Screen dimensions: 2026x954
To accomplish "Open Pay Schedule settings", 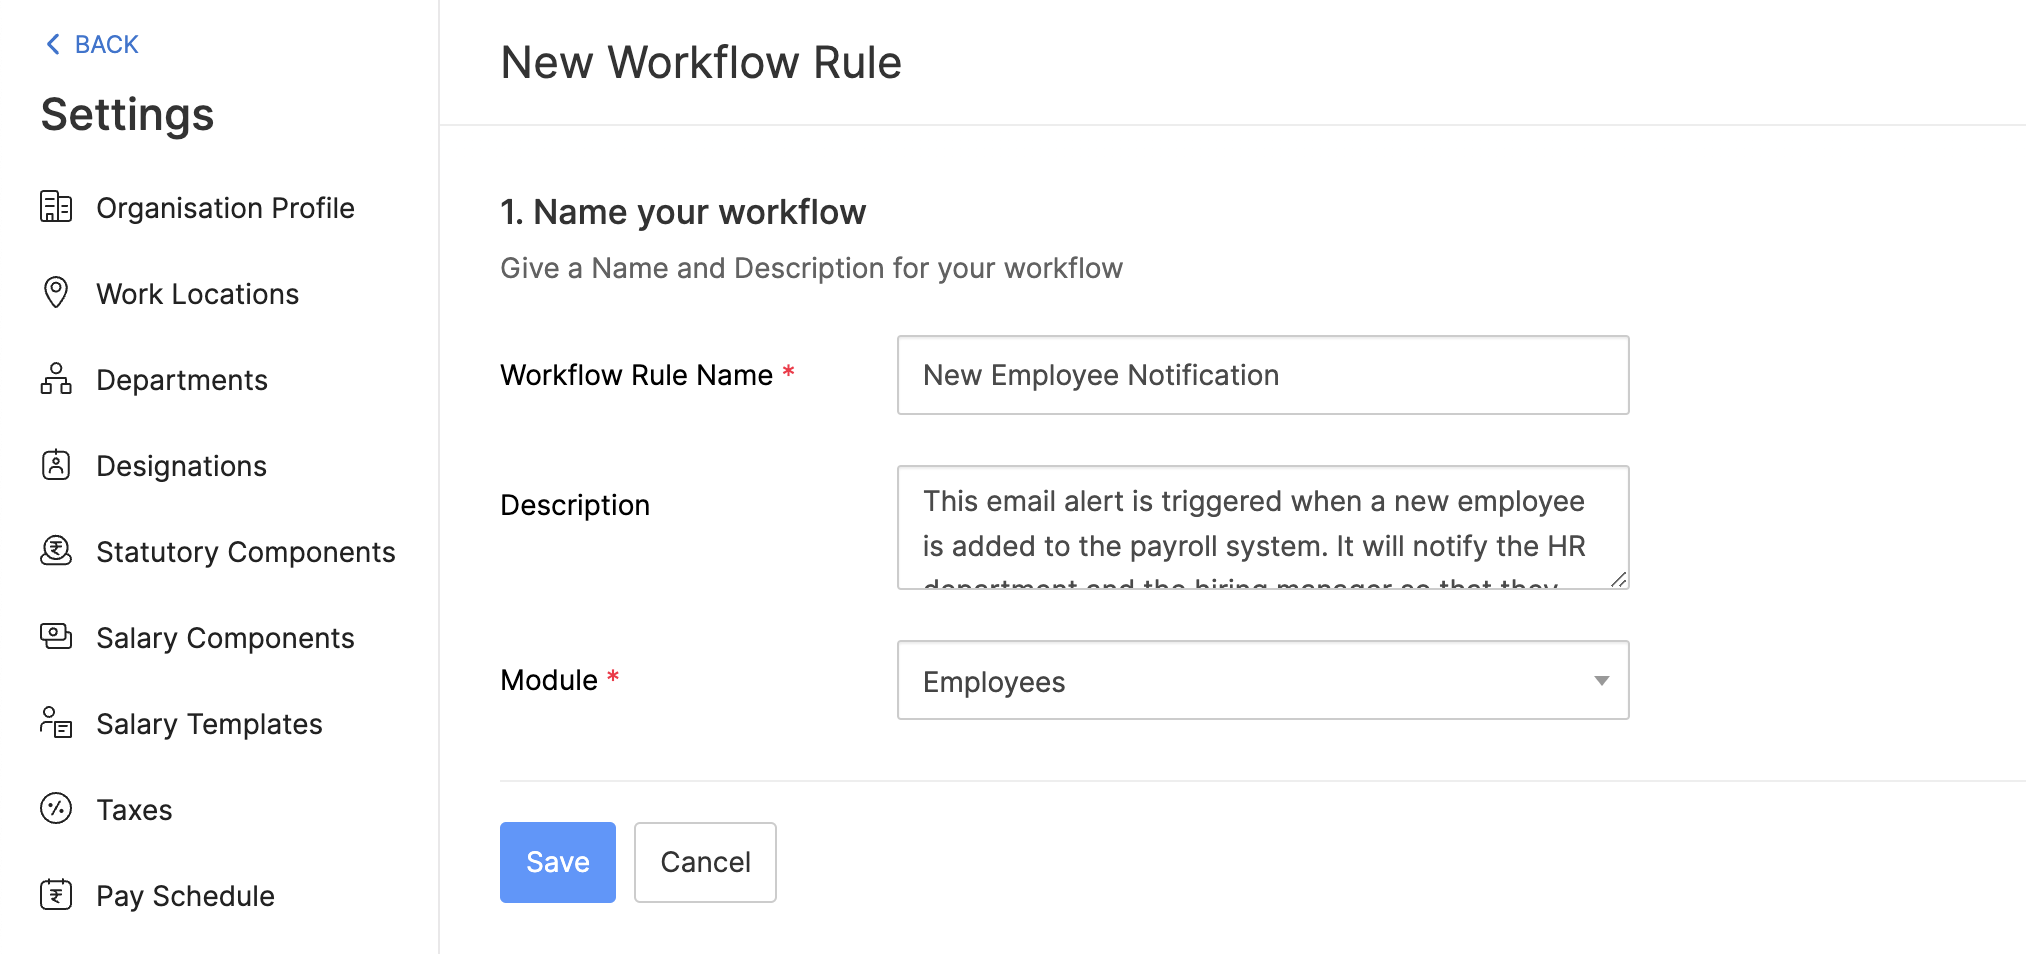I will (x=185, y=896).
